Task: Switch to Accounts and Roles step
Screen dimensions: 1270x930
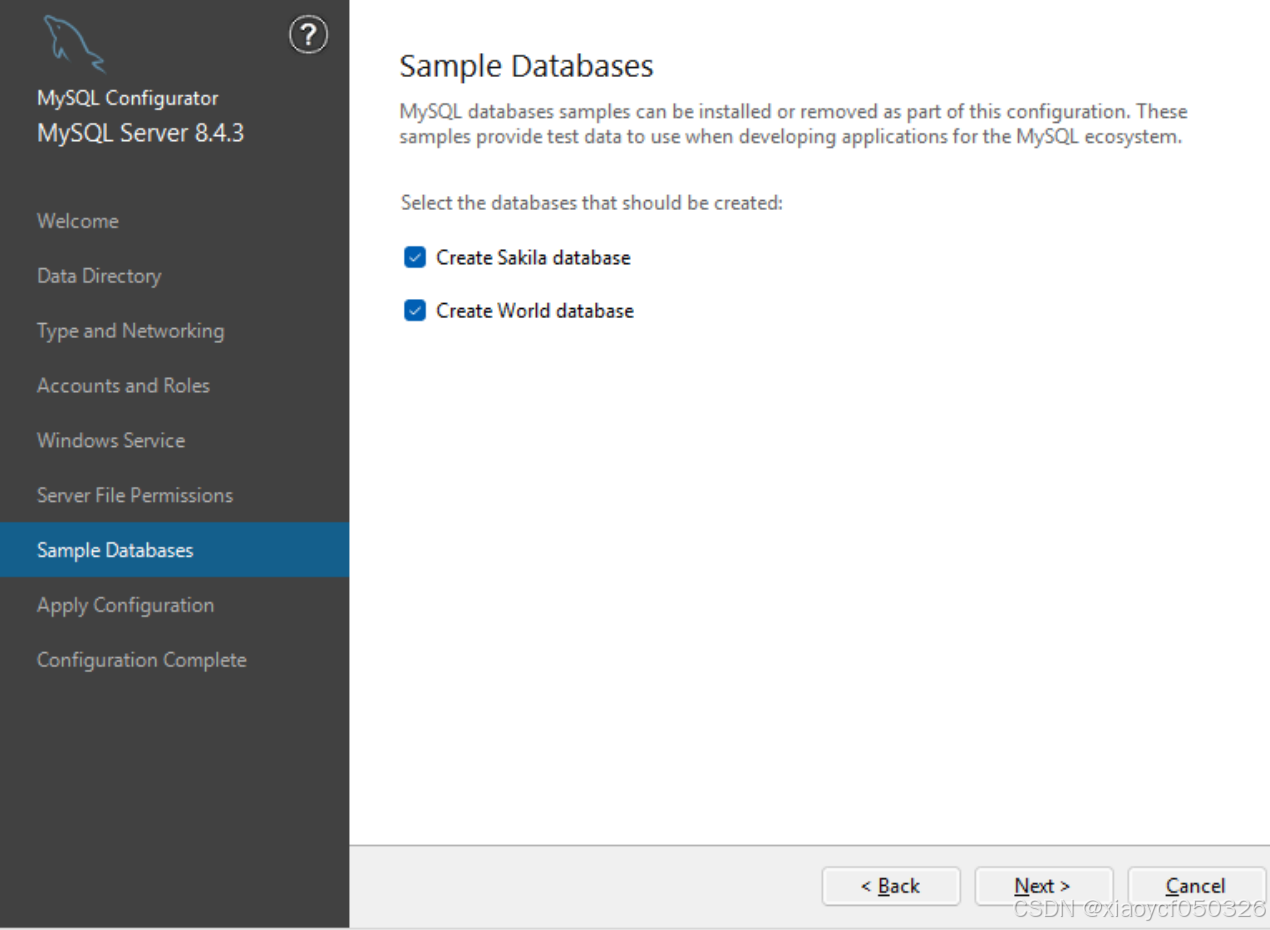Action: (124, 386)
